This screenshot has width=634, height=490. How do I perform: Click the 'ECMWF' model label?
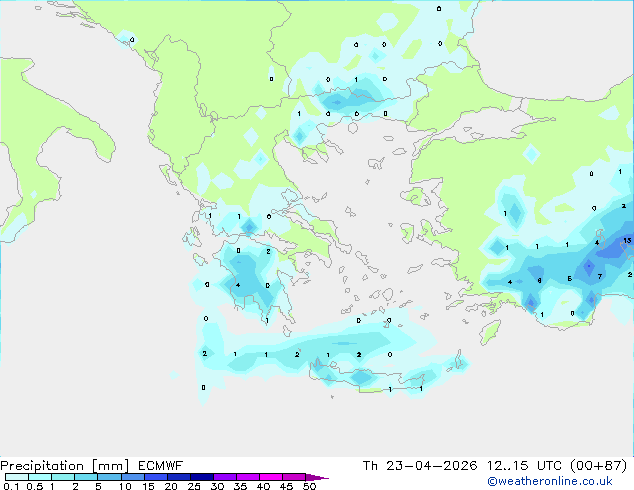[161, 466]
